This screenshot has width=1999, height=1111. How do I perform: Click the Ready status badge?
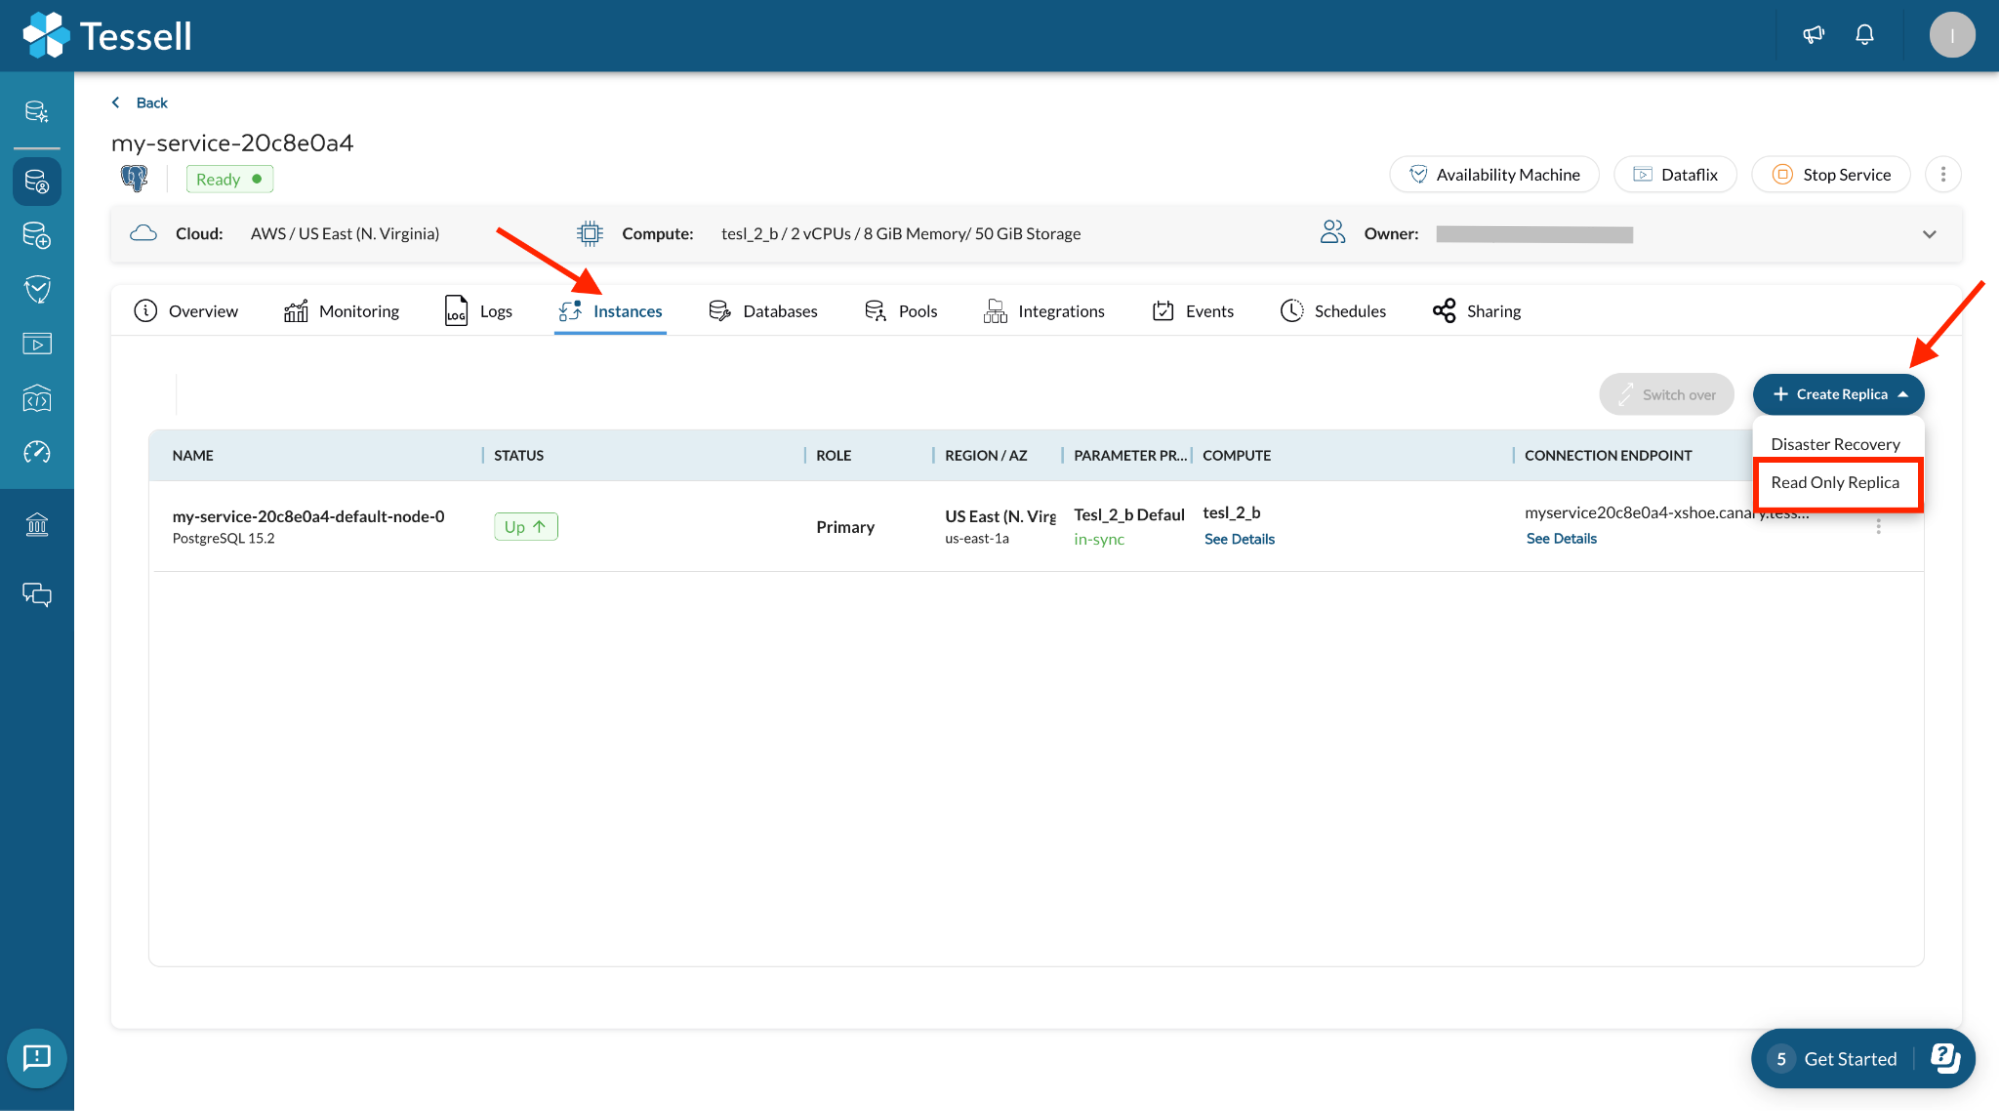pos(229,179)
